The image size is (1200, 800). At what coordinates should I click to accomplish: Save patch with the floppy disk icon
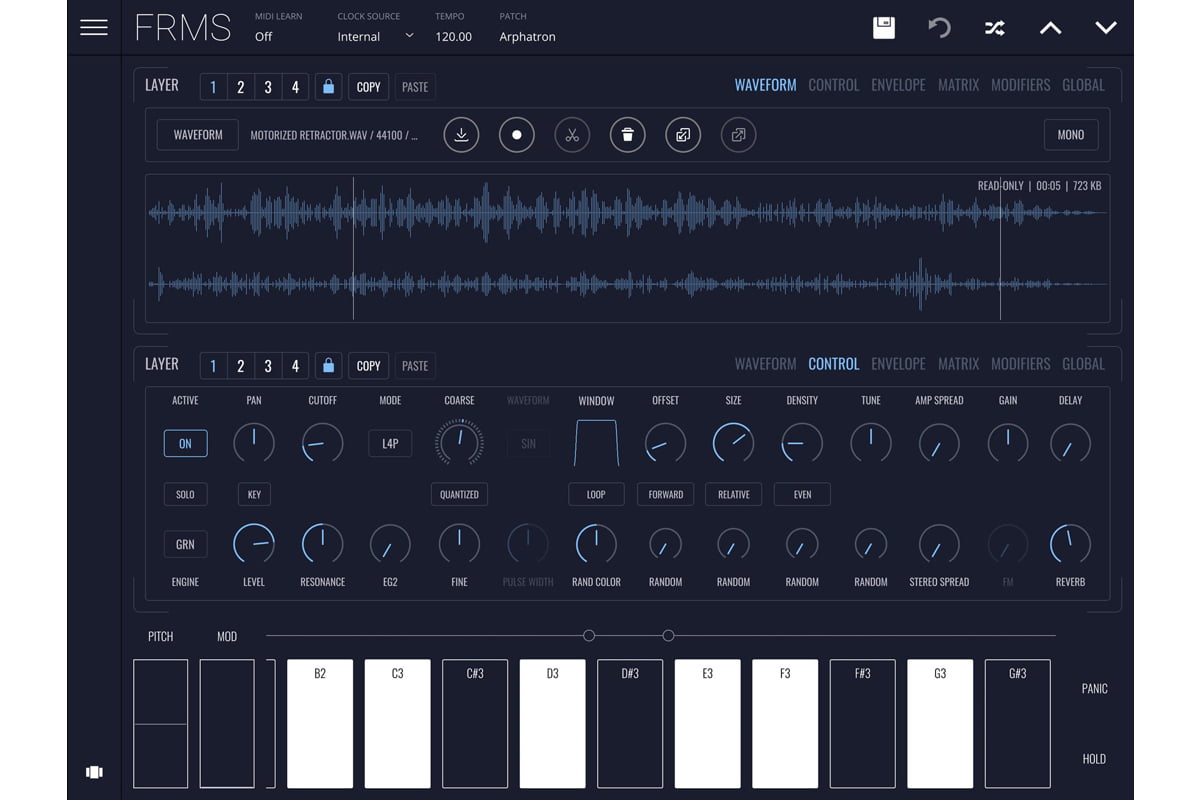click(x=884, y=28)
